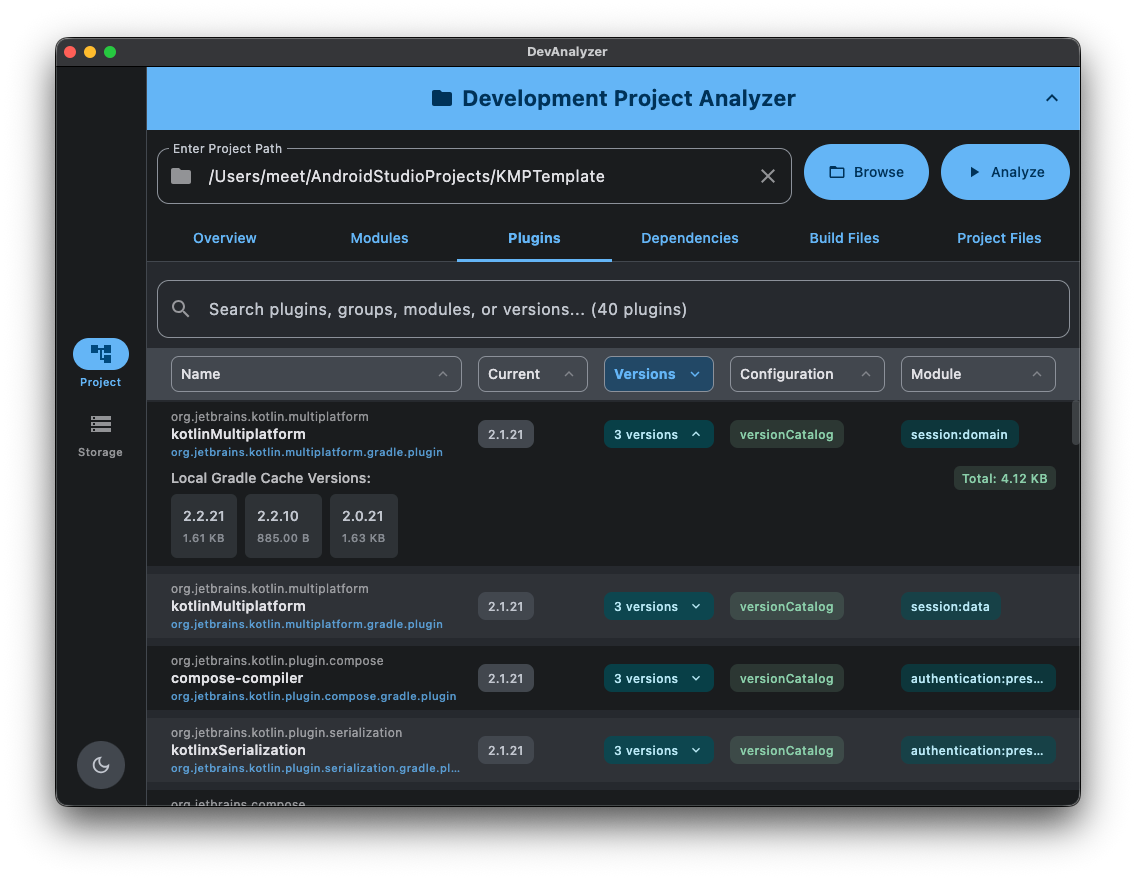Viewport: 1136px width, 880px height.
Task: Open org.jetbrains.kotlin.plugin.serialization.gradle plugin link
Action: coord(315,768)
